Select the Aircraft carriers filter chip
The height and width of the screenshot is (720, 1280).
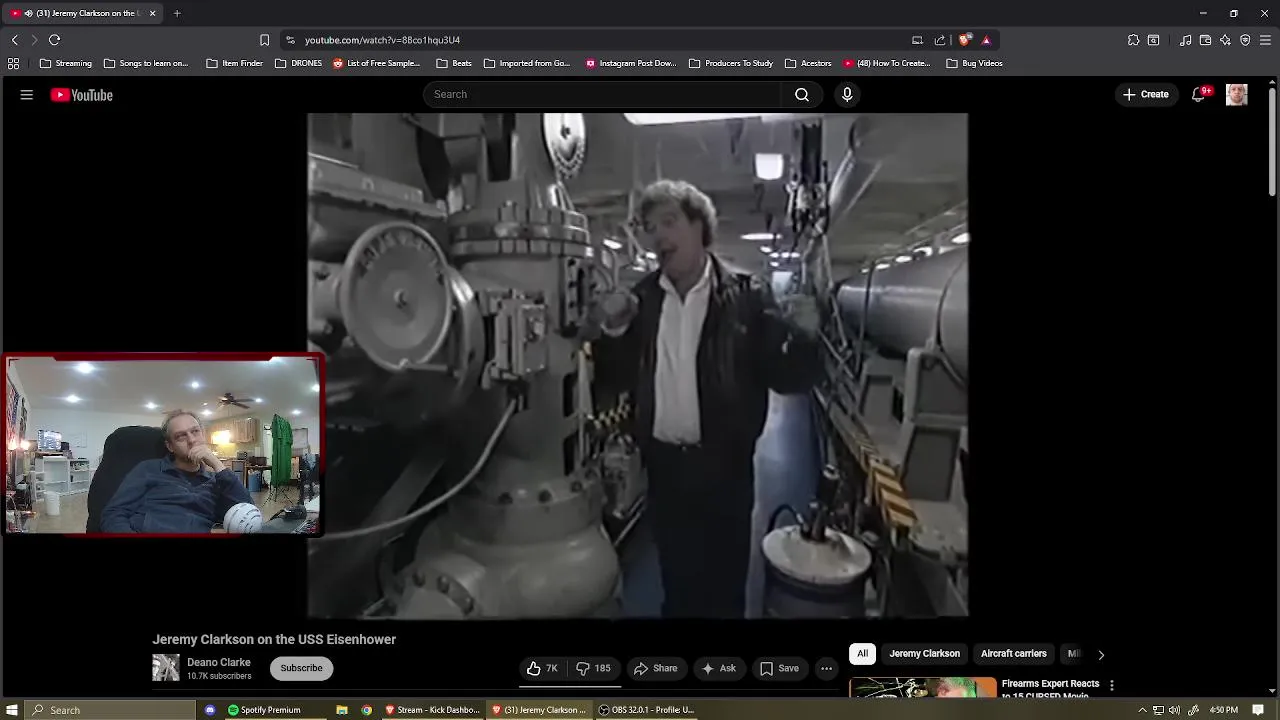coord(1013,654)
